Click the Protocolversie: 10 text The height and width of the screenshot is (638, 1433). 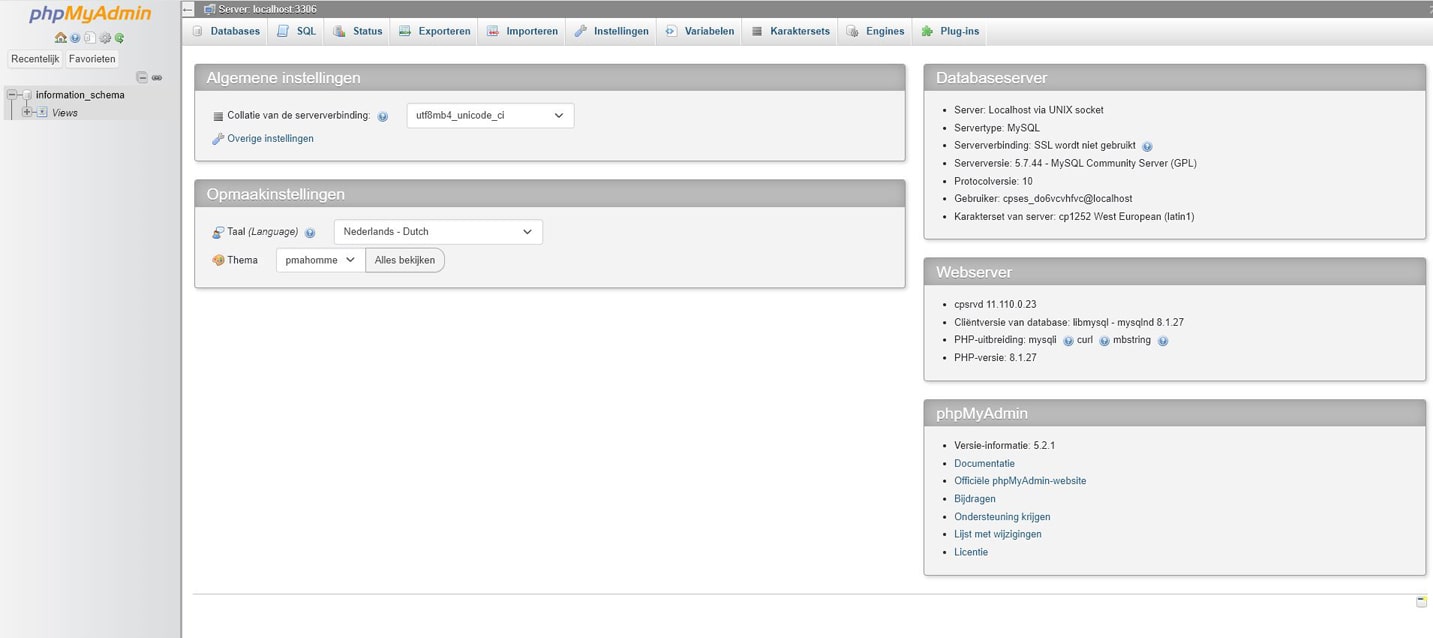tap(993, 181)
